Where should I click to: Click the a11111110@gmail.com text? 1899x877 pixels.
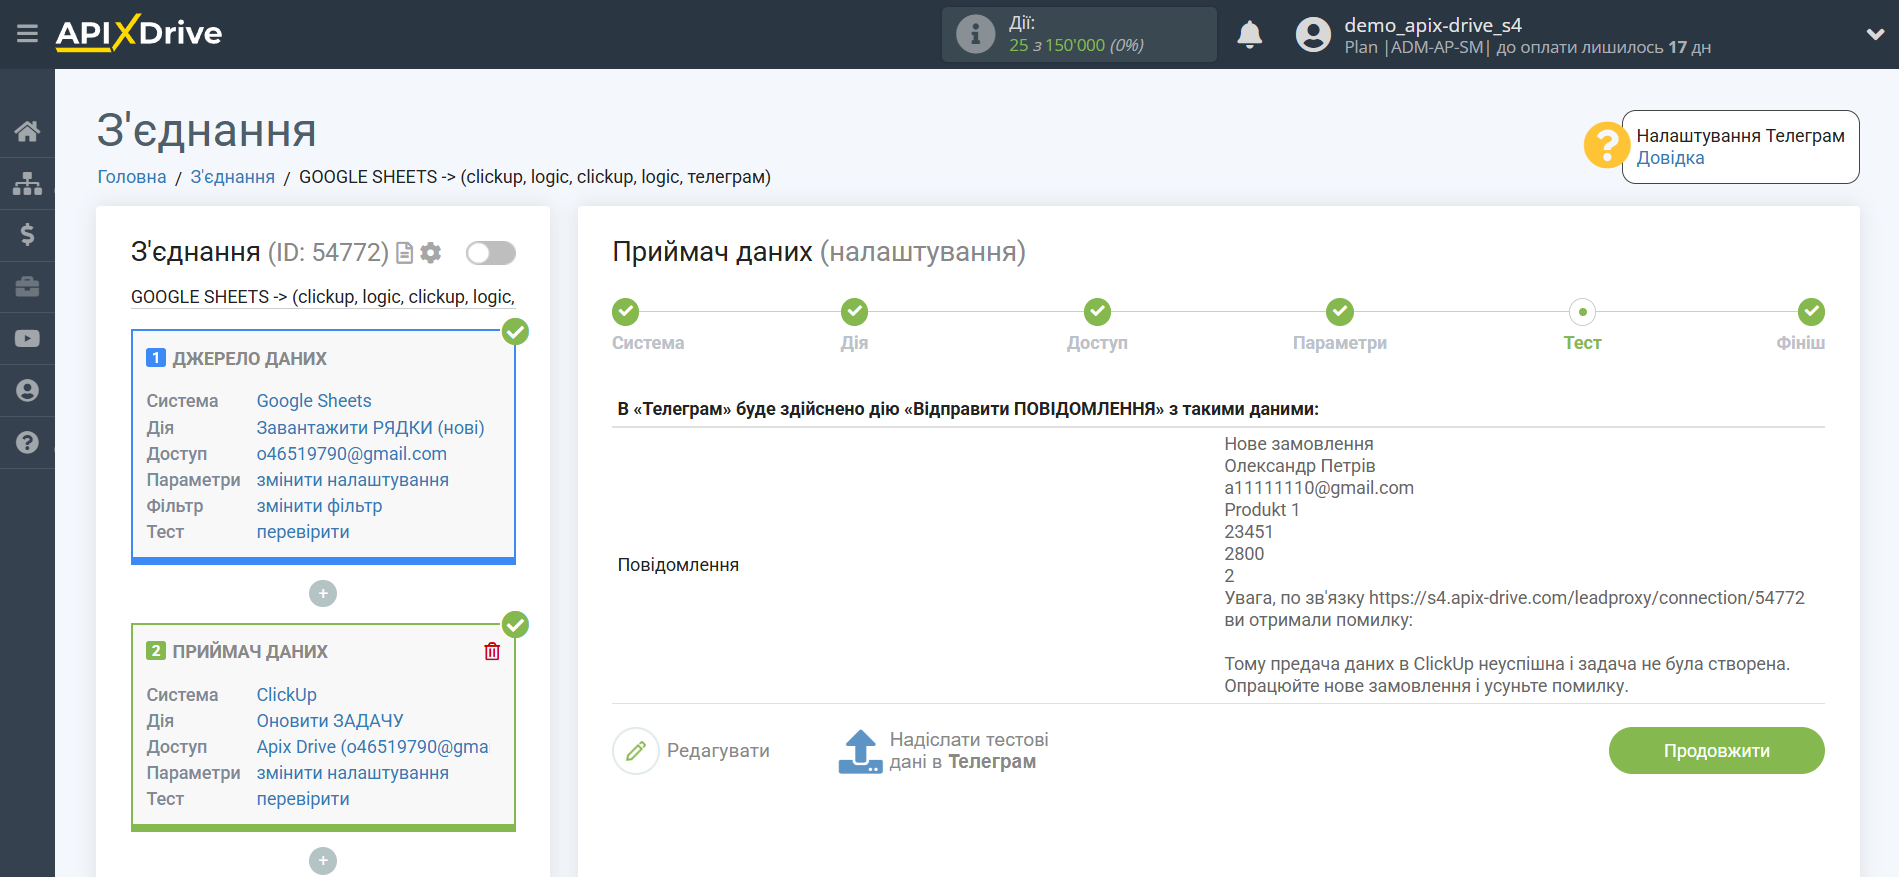coord(1319,488)
